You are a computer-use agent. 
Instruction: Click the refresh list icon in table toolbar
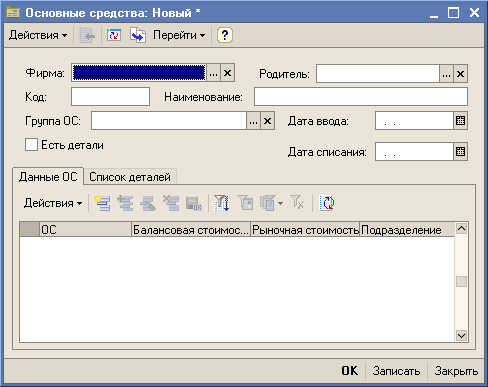click(327, 203)
